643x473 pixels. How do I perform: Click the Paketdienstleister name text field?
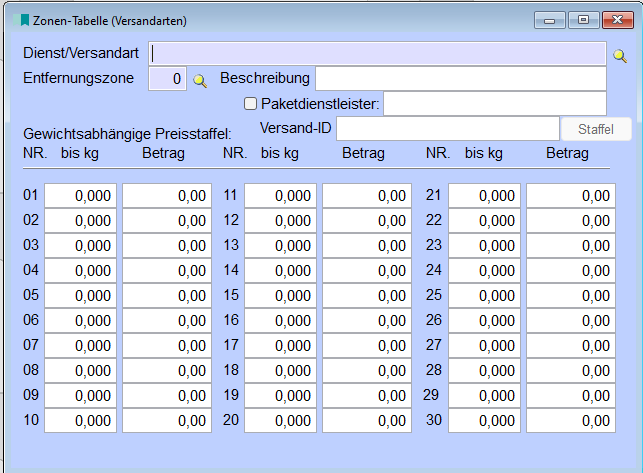[494, 103]
